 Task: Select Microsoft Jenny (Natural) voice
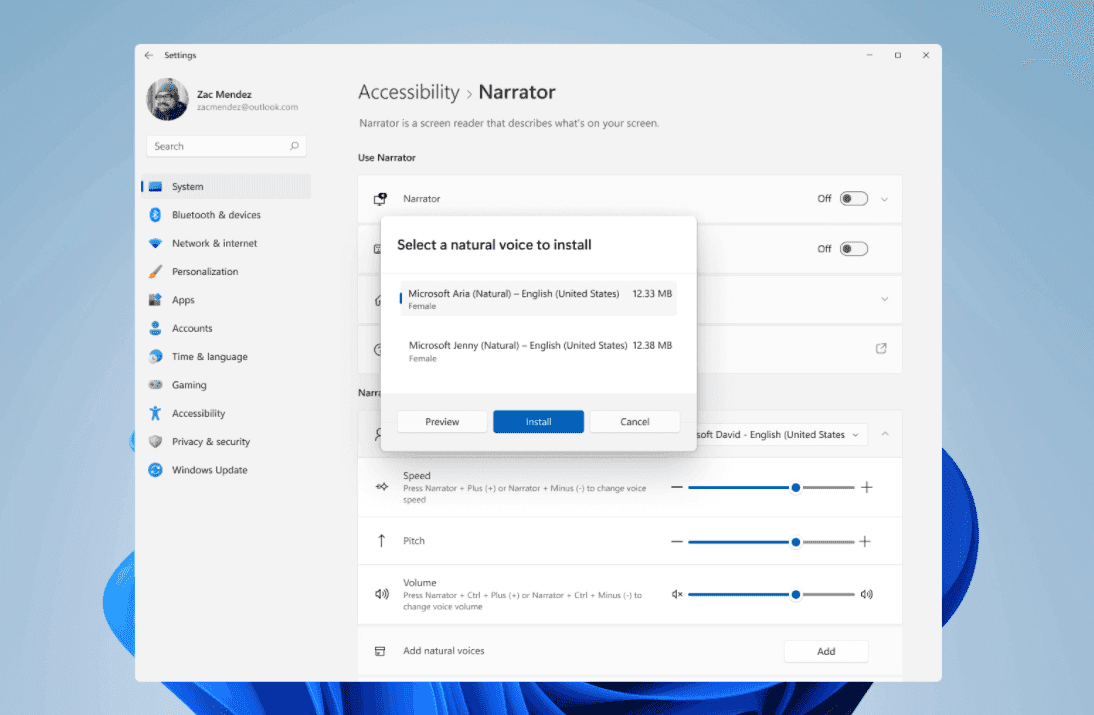click(x=538, y=351)
